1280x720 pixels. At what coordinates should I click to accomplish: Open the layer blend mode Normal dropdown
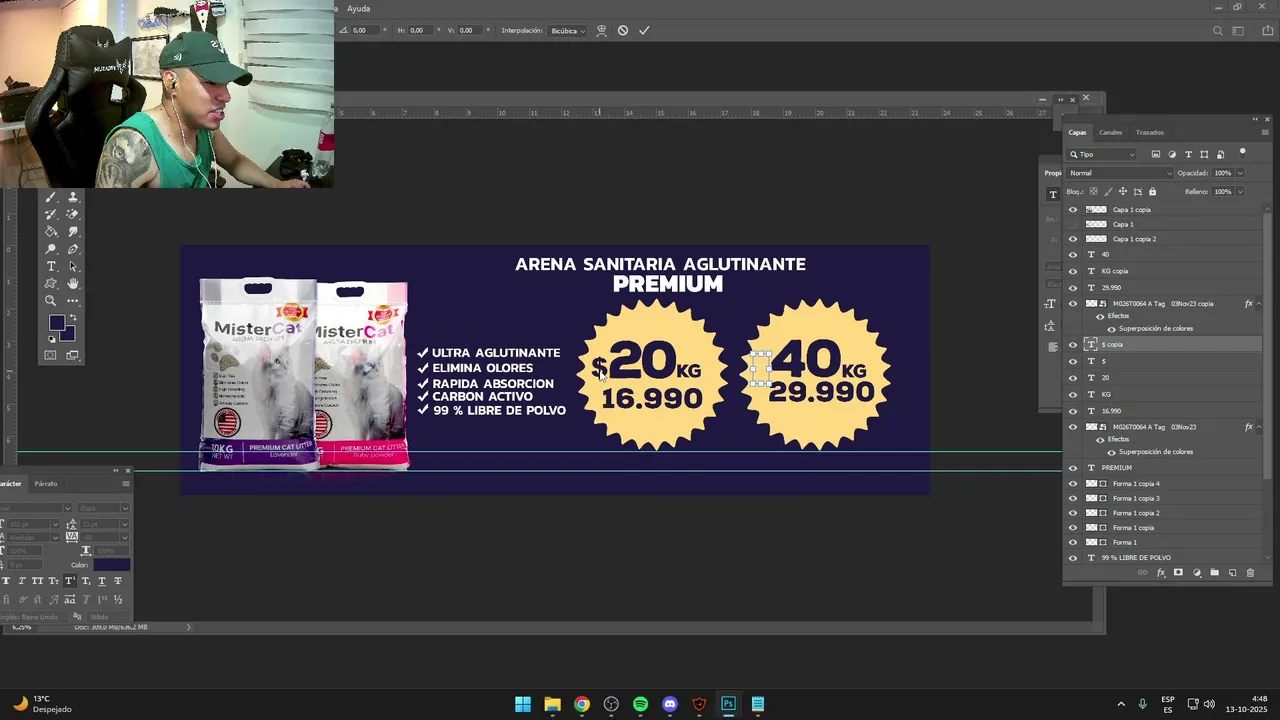pyautogui.click(x=1120, y=173)
